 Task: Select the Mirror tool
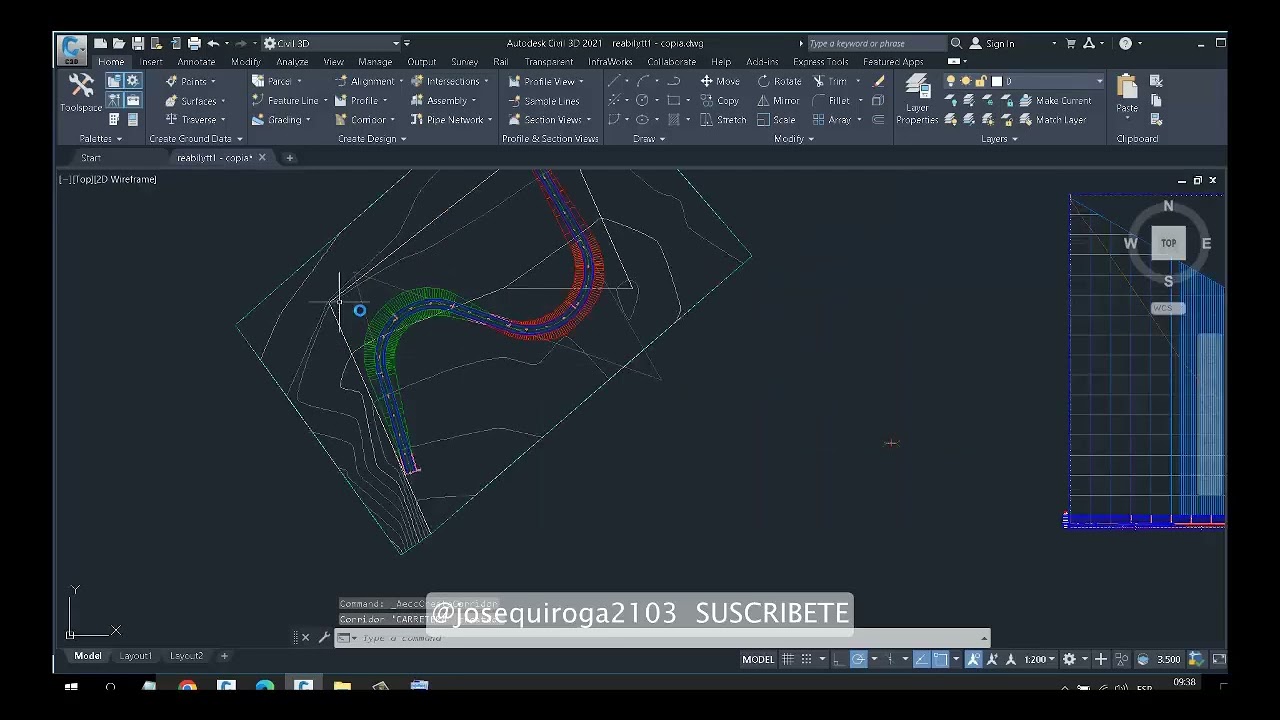click(779, 100)
